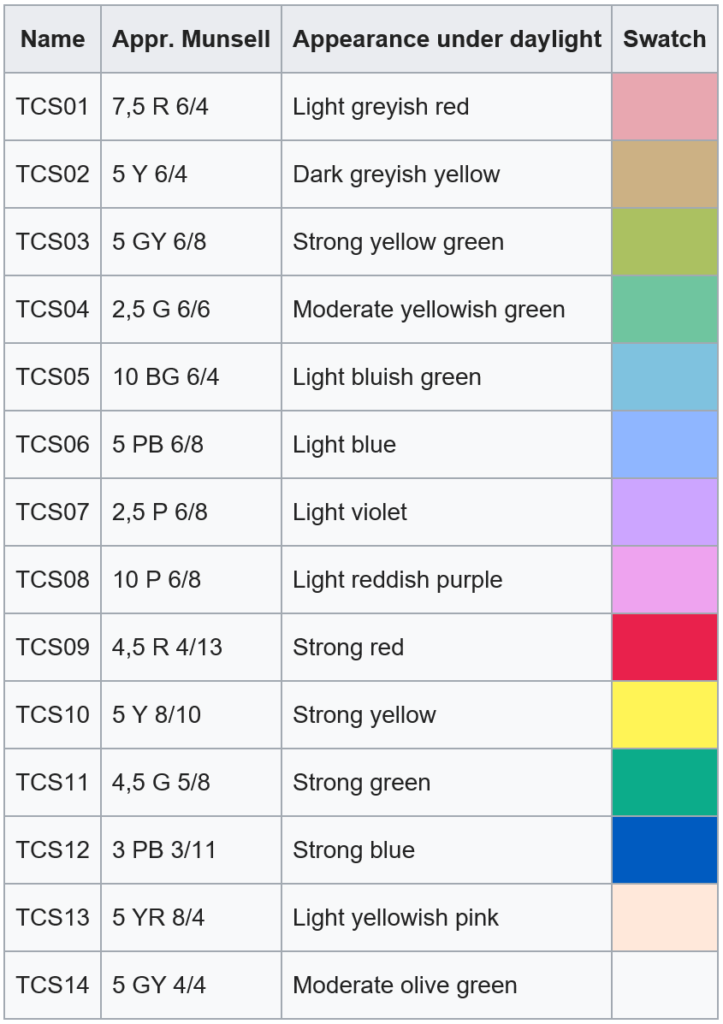723x1024 pixels.
Task: Select the TCS02 dark greyish yellow swatch
Action: (665, 174)
